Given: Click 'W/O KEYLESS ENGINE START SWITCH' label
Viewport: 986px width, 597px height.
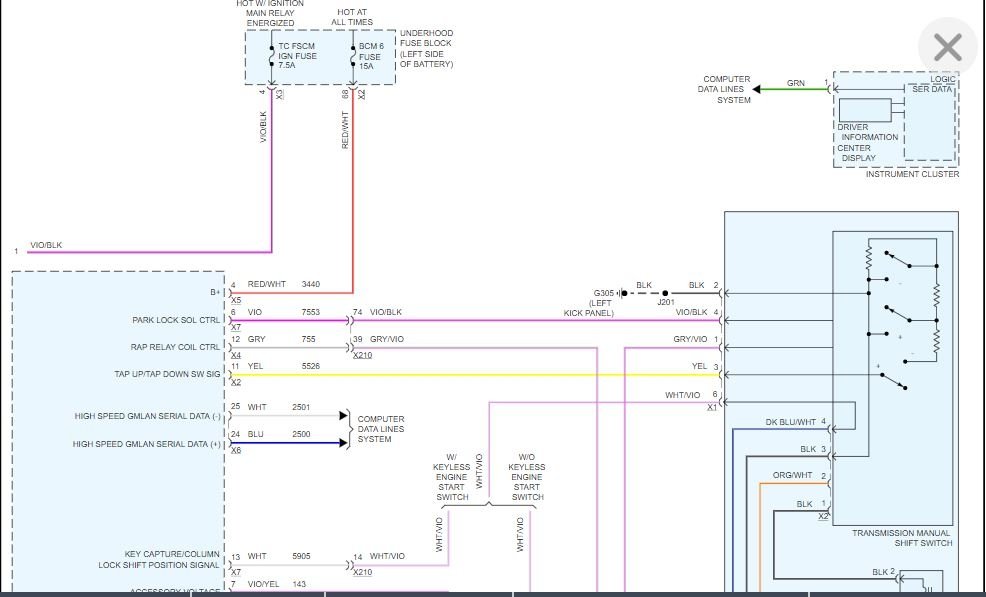Looking at the screenshot, I should click(527, 477).
